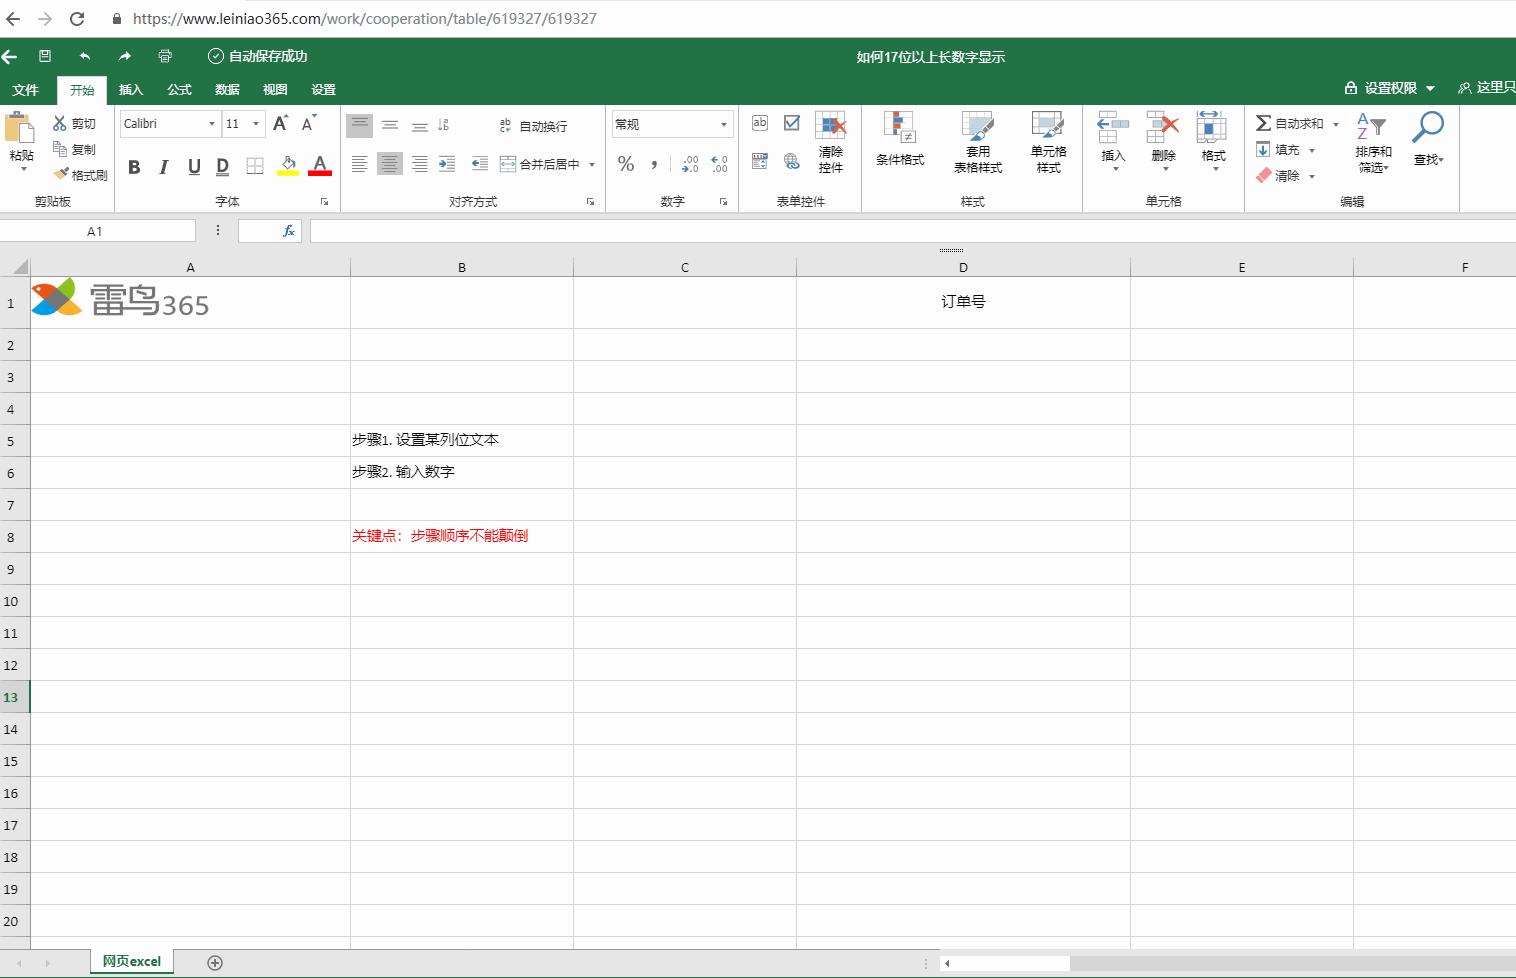
Task: Click the Copy (复制) button
Action: 74,149
